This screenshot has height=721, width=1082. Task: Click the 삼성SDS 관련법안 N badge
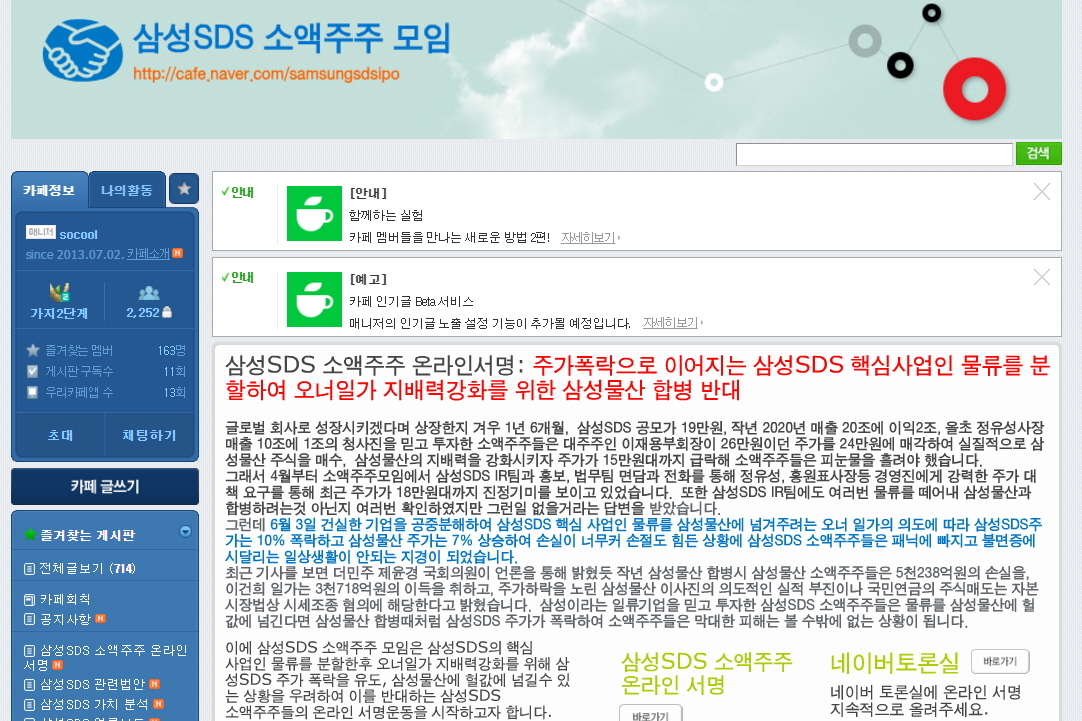point(155,684)
